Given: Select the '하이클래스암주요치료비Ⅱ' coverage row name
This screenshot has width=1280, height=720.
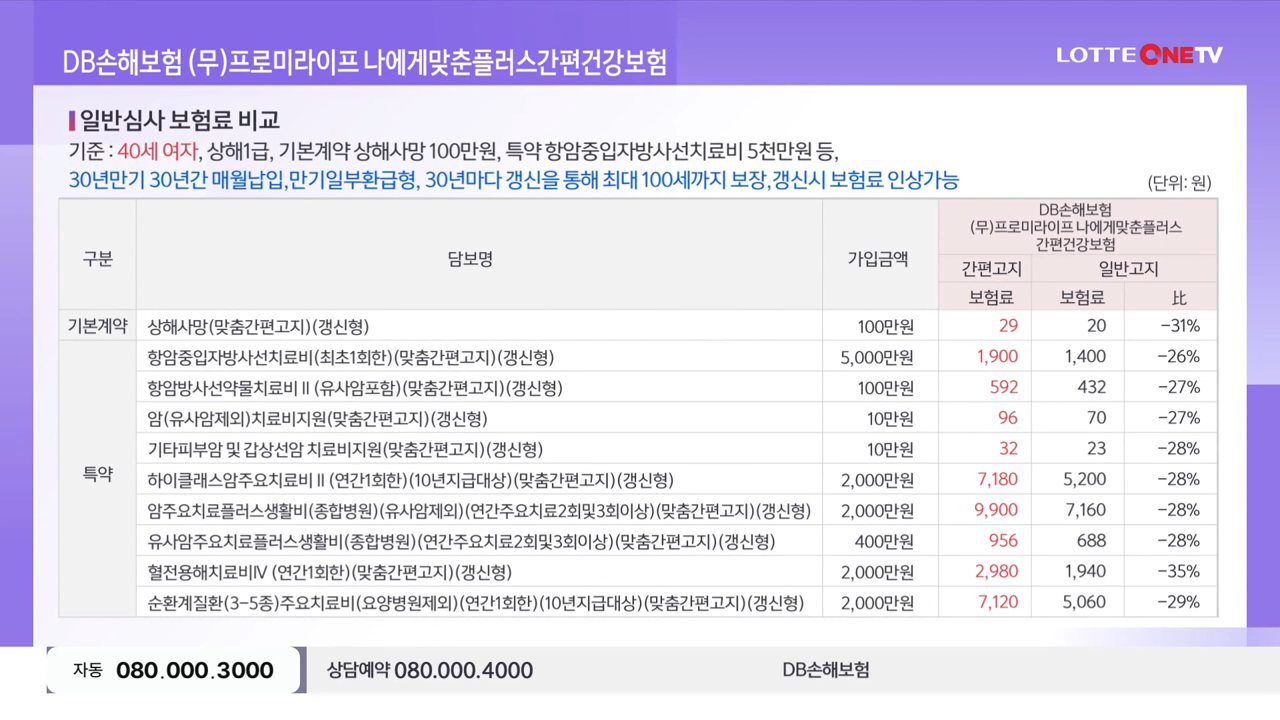Looking at the screenshot, I should 410,480.
